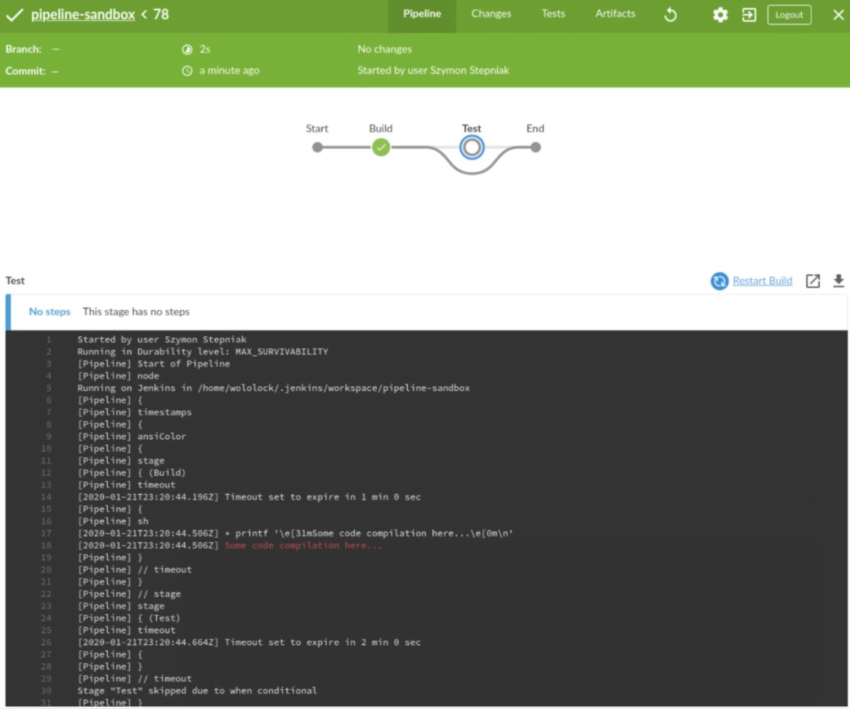Click the success checkmark status icon
The width and height of the screenshot is (850, 709).
15,15
